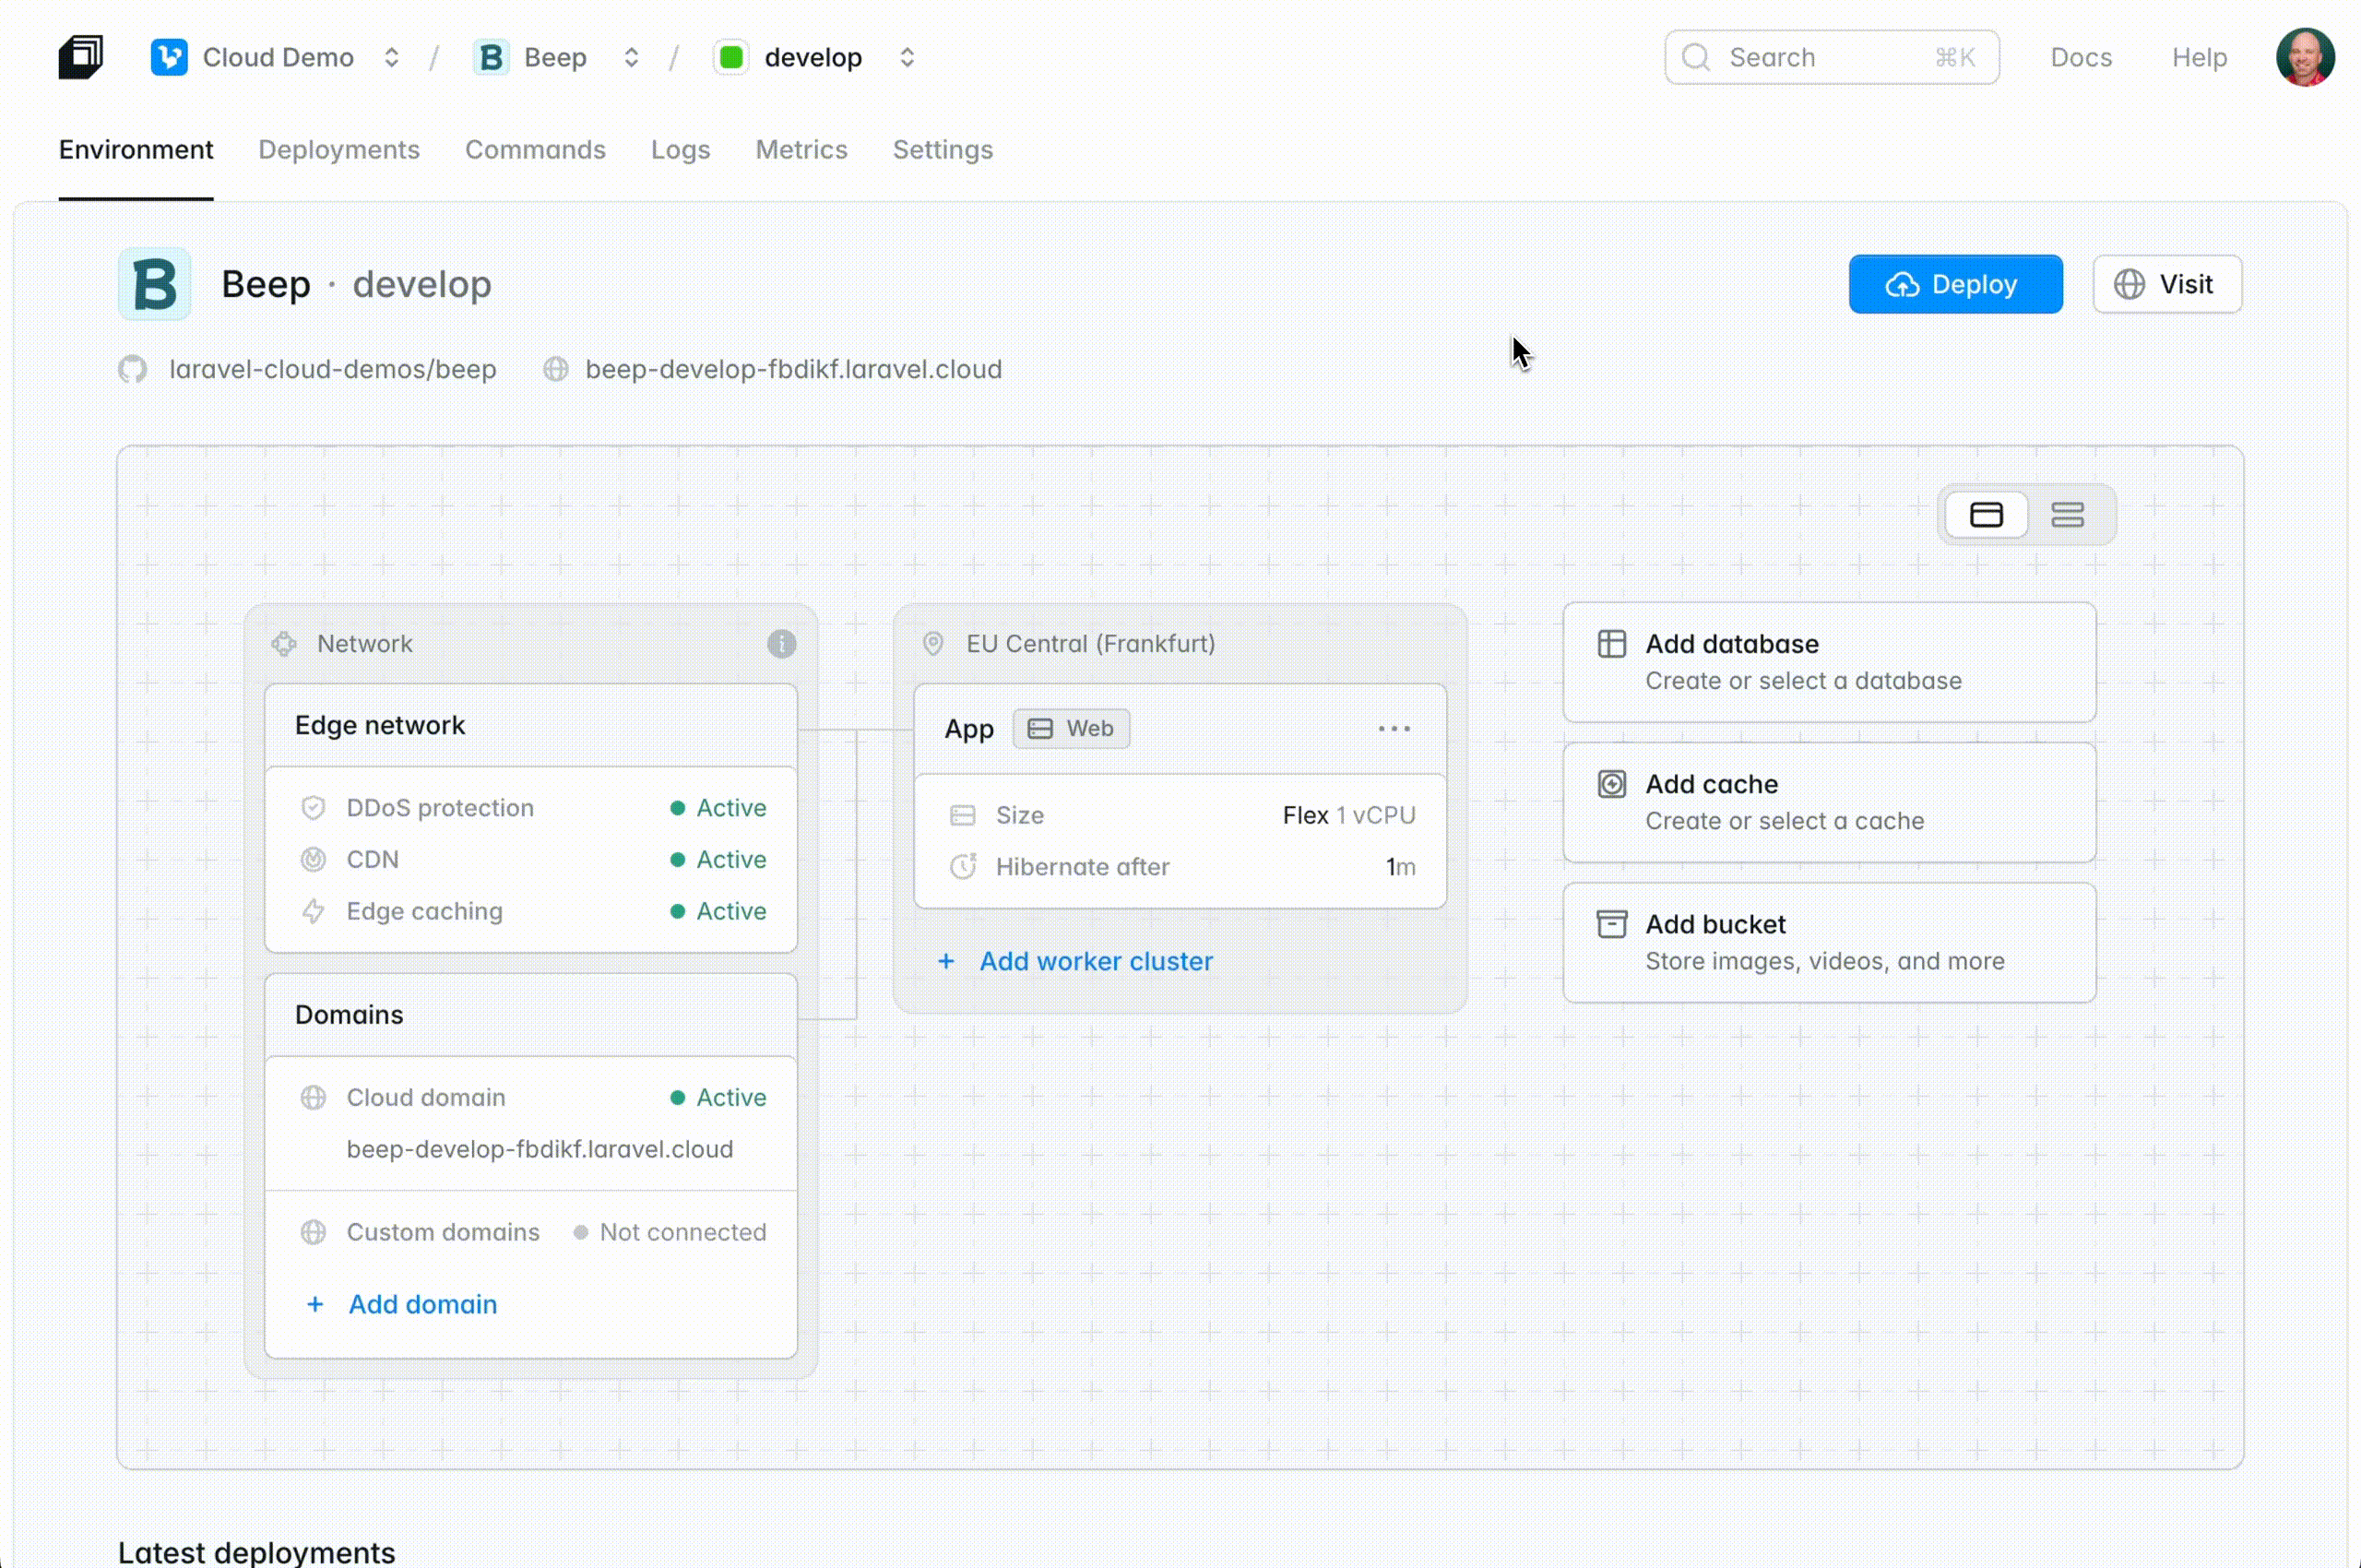The width and height of the screenshot is (2361, 1568).
Task: Click the database icon in Add database card
Action: [x=1610, y=643]
